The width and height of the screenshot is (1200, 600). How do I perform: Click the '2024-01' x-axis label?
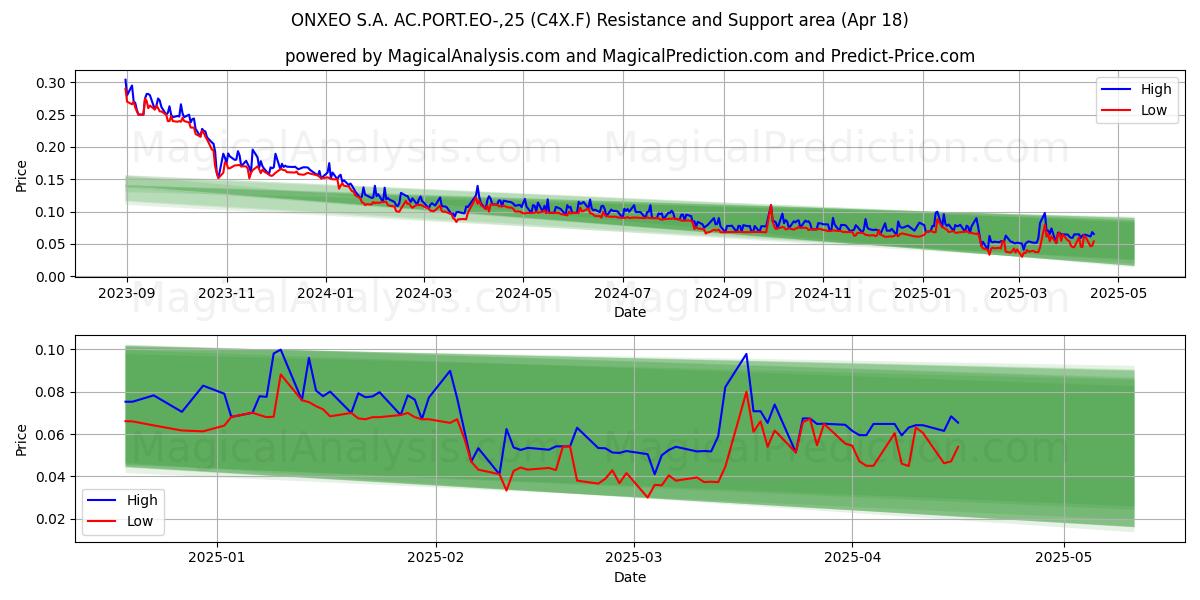326,294
